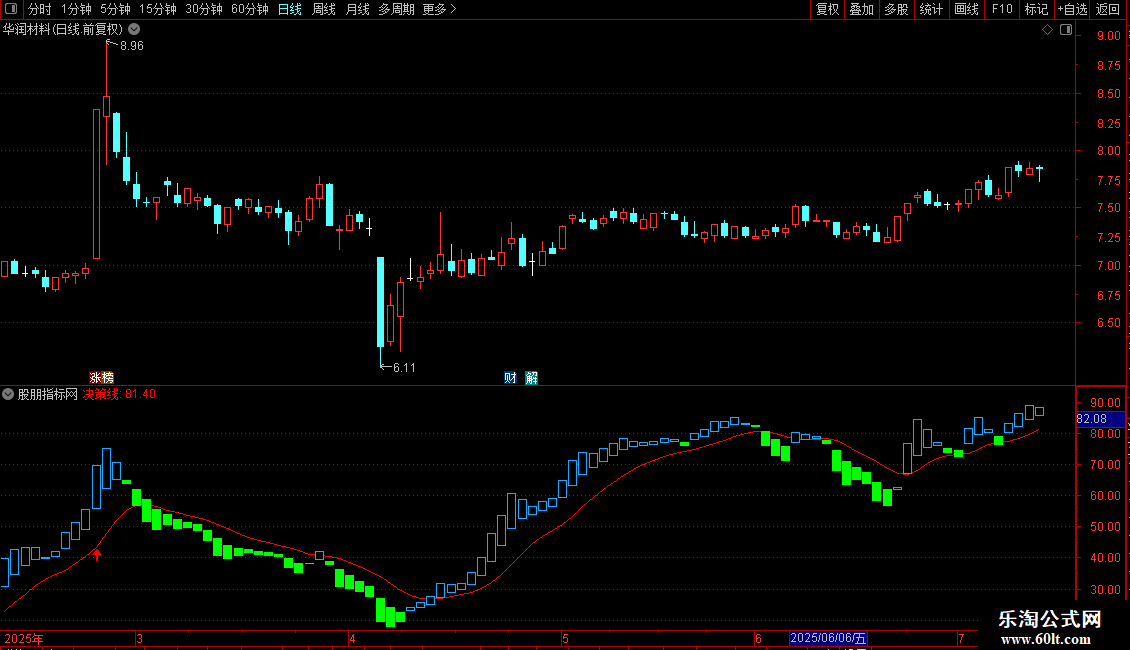Select the 60分钟 period
This screenshot has width=1130, height=650.
tap(250, 9)
